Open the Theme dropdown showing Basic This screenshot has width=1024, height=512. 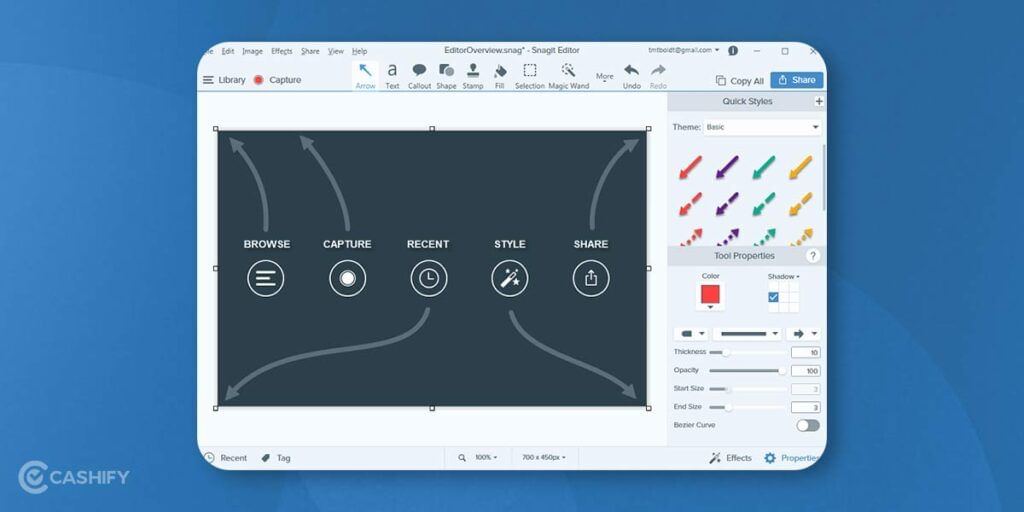[x=763, y=127]
